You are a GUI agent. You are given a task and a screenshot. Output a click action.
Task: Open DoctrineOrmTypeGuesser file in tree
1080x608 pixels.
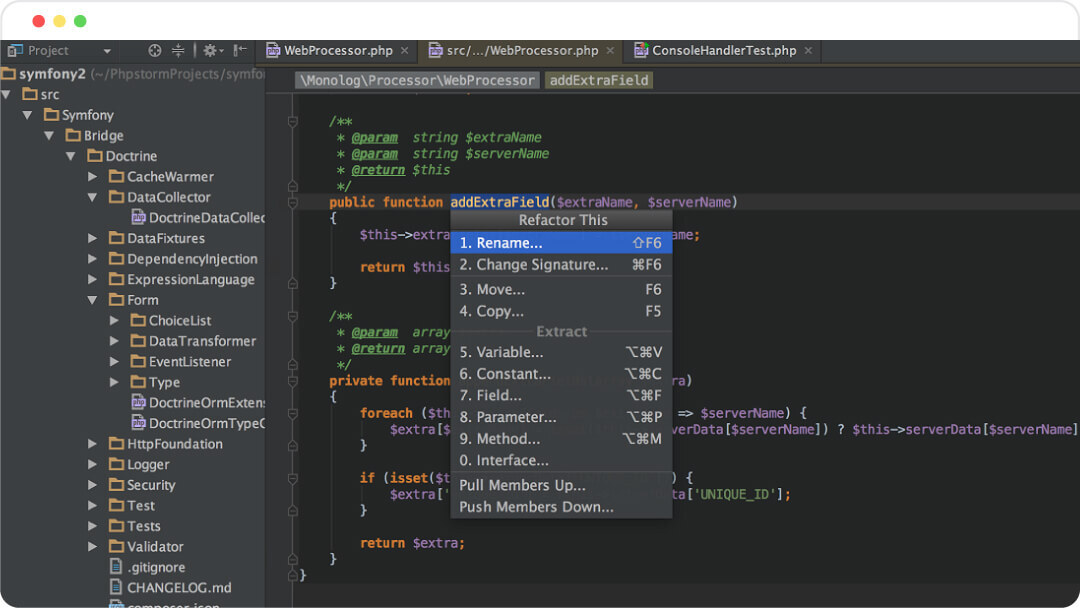(x=205, y=423)
